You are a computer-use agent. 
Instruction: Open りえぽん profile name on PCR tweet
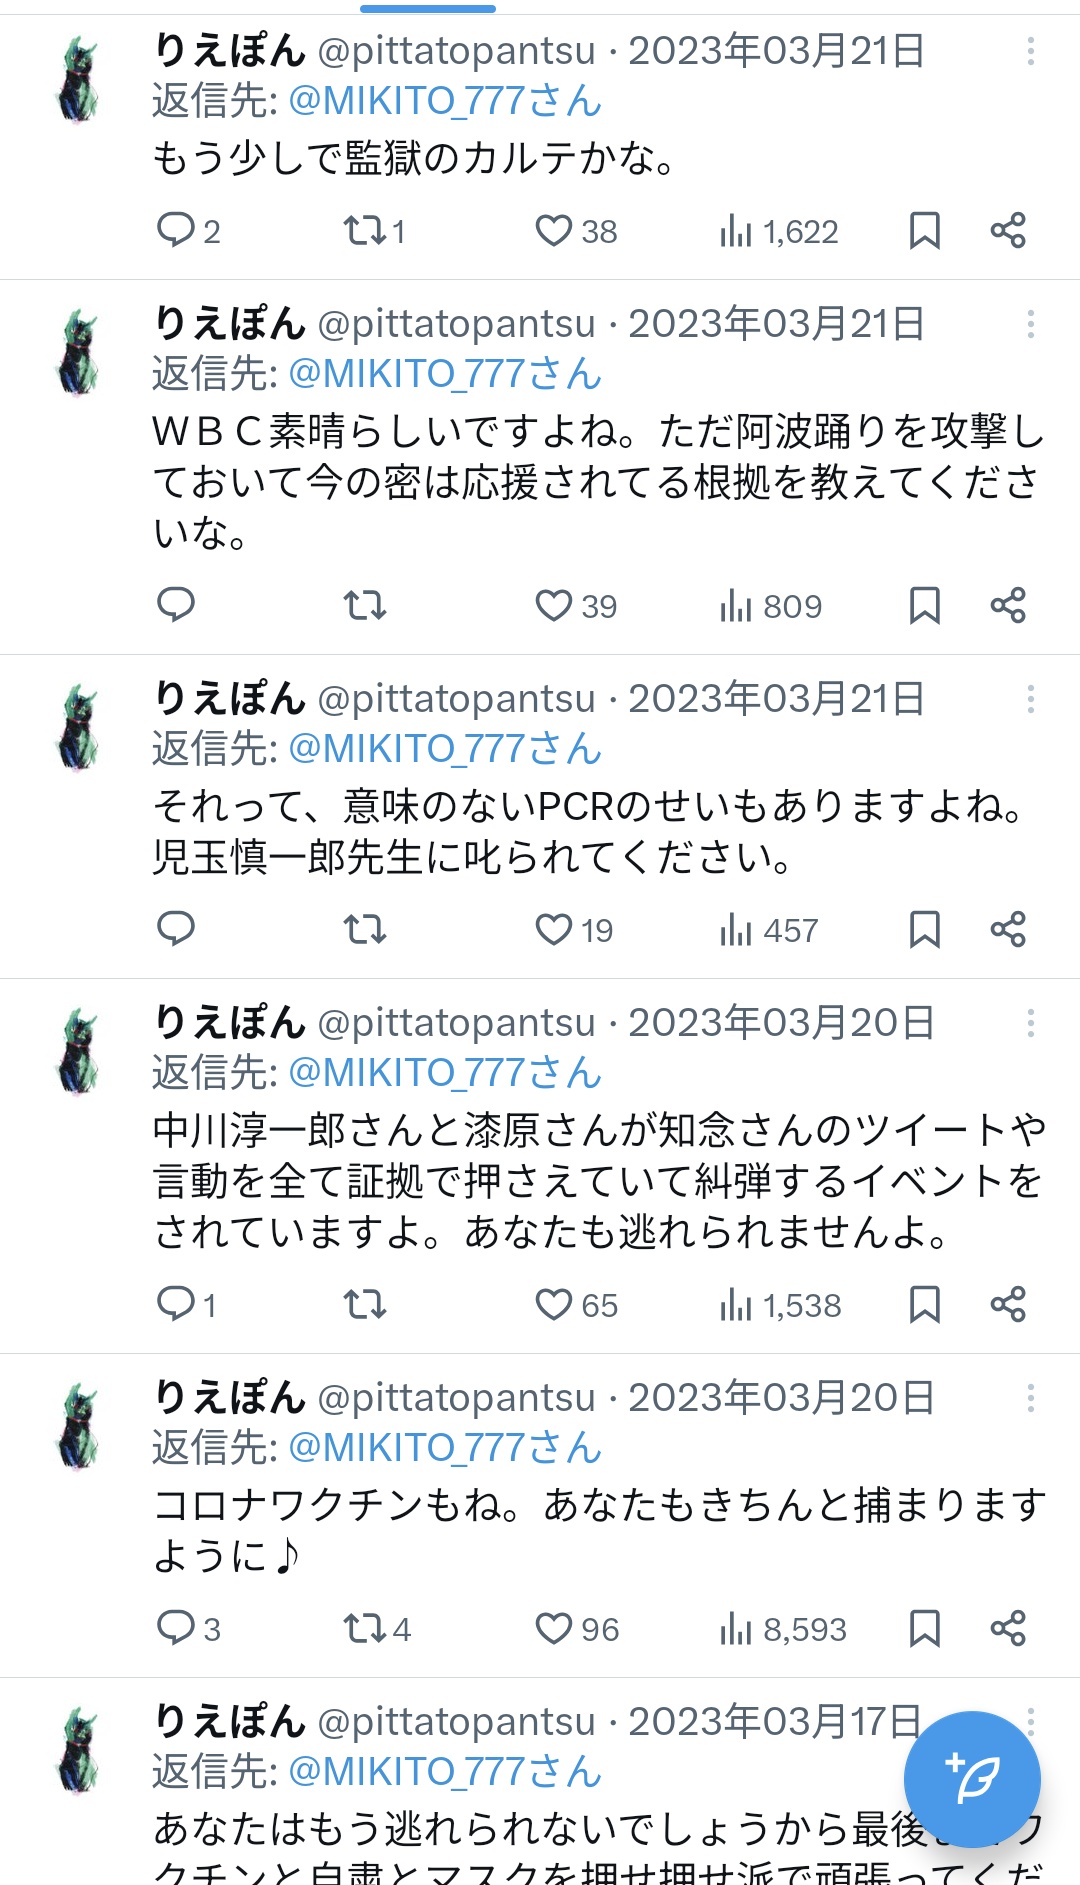229,698
